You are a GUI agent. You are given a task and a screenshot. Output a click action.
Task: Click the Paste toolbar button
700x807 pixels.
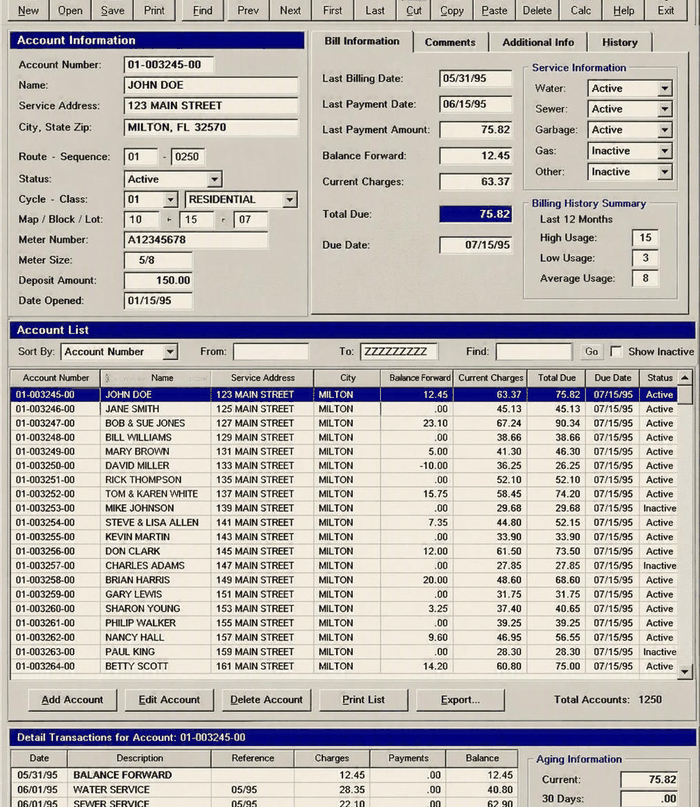494,10
